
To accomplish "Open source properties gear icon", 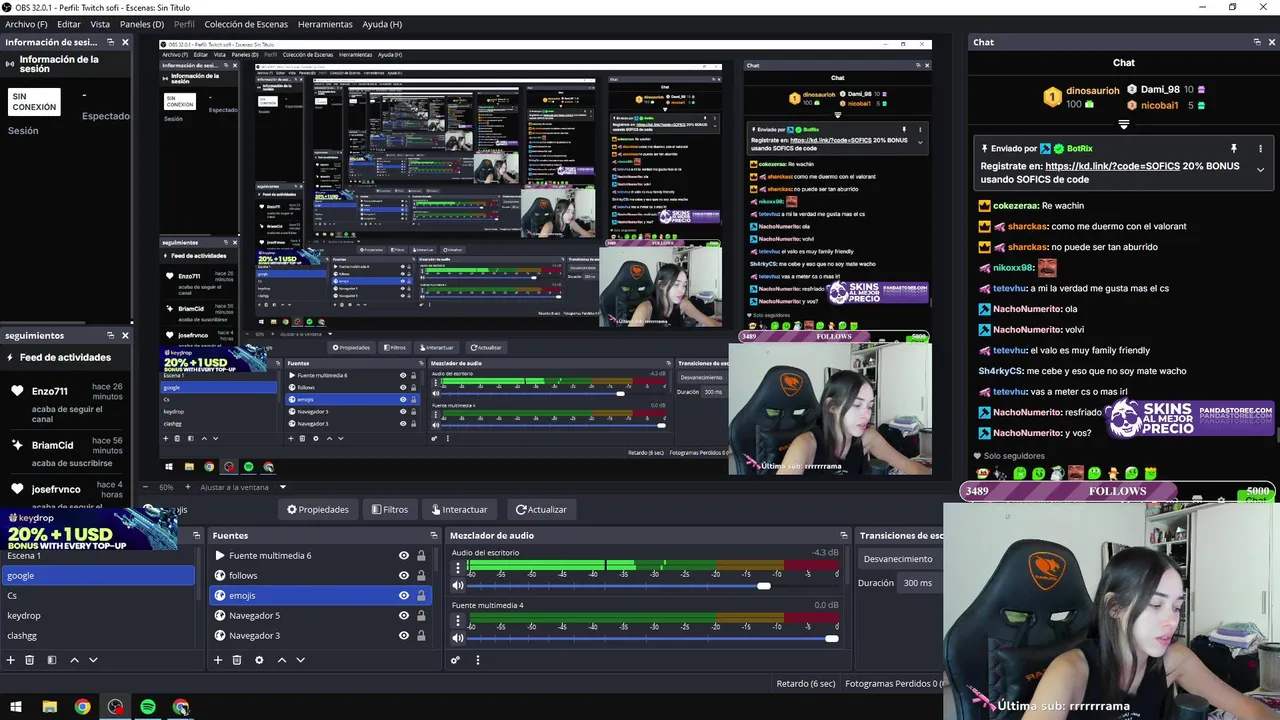I will click(x=259, y=660).
